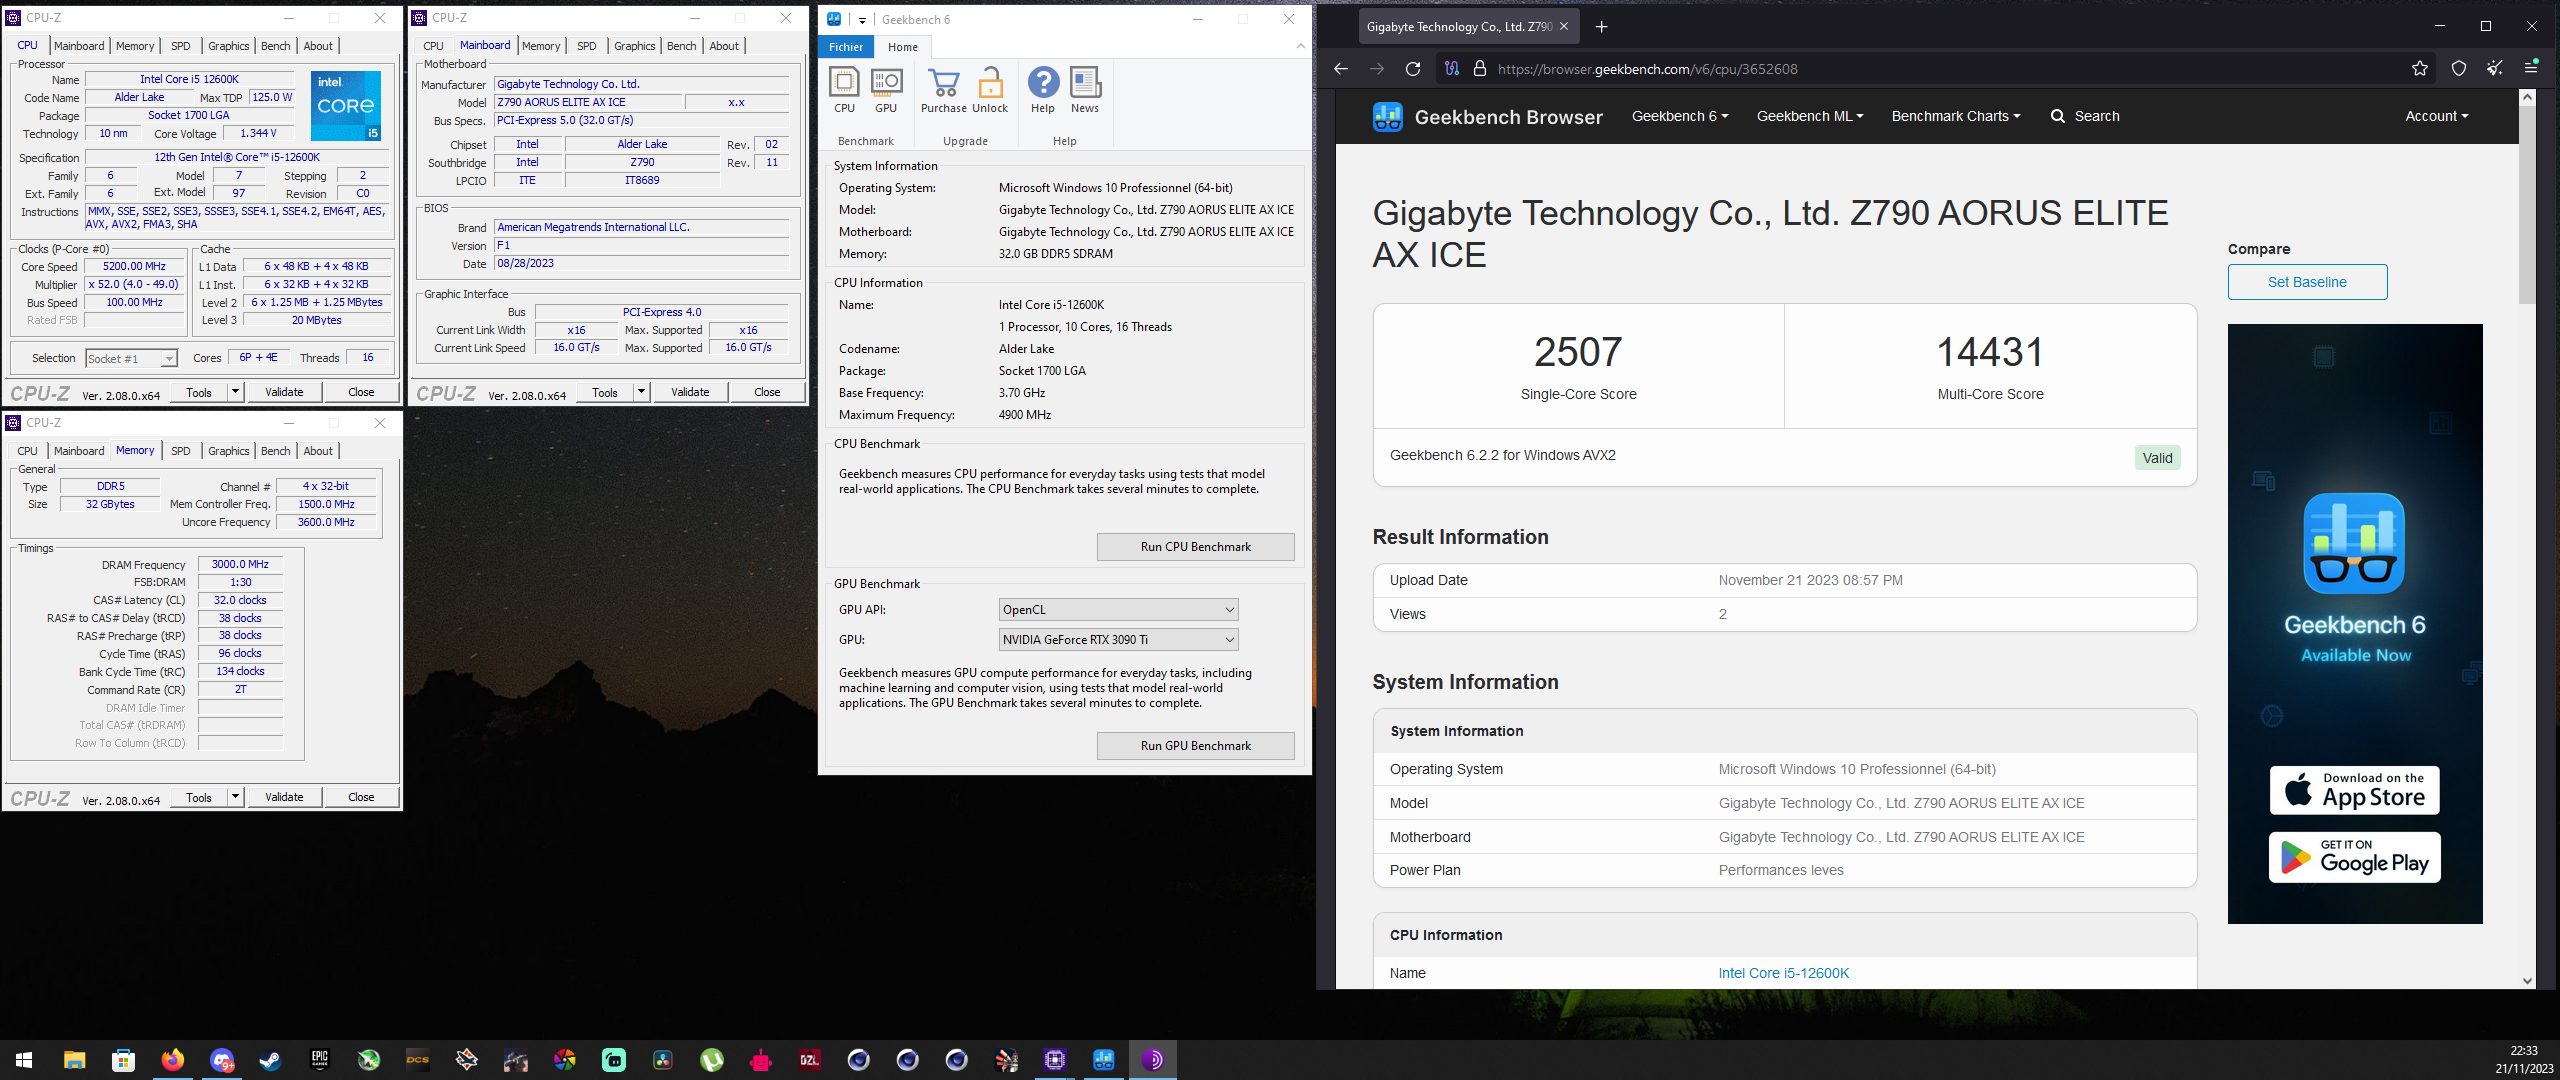Click Set Baseline button

(2307, 282)
